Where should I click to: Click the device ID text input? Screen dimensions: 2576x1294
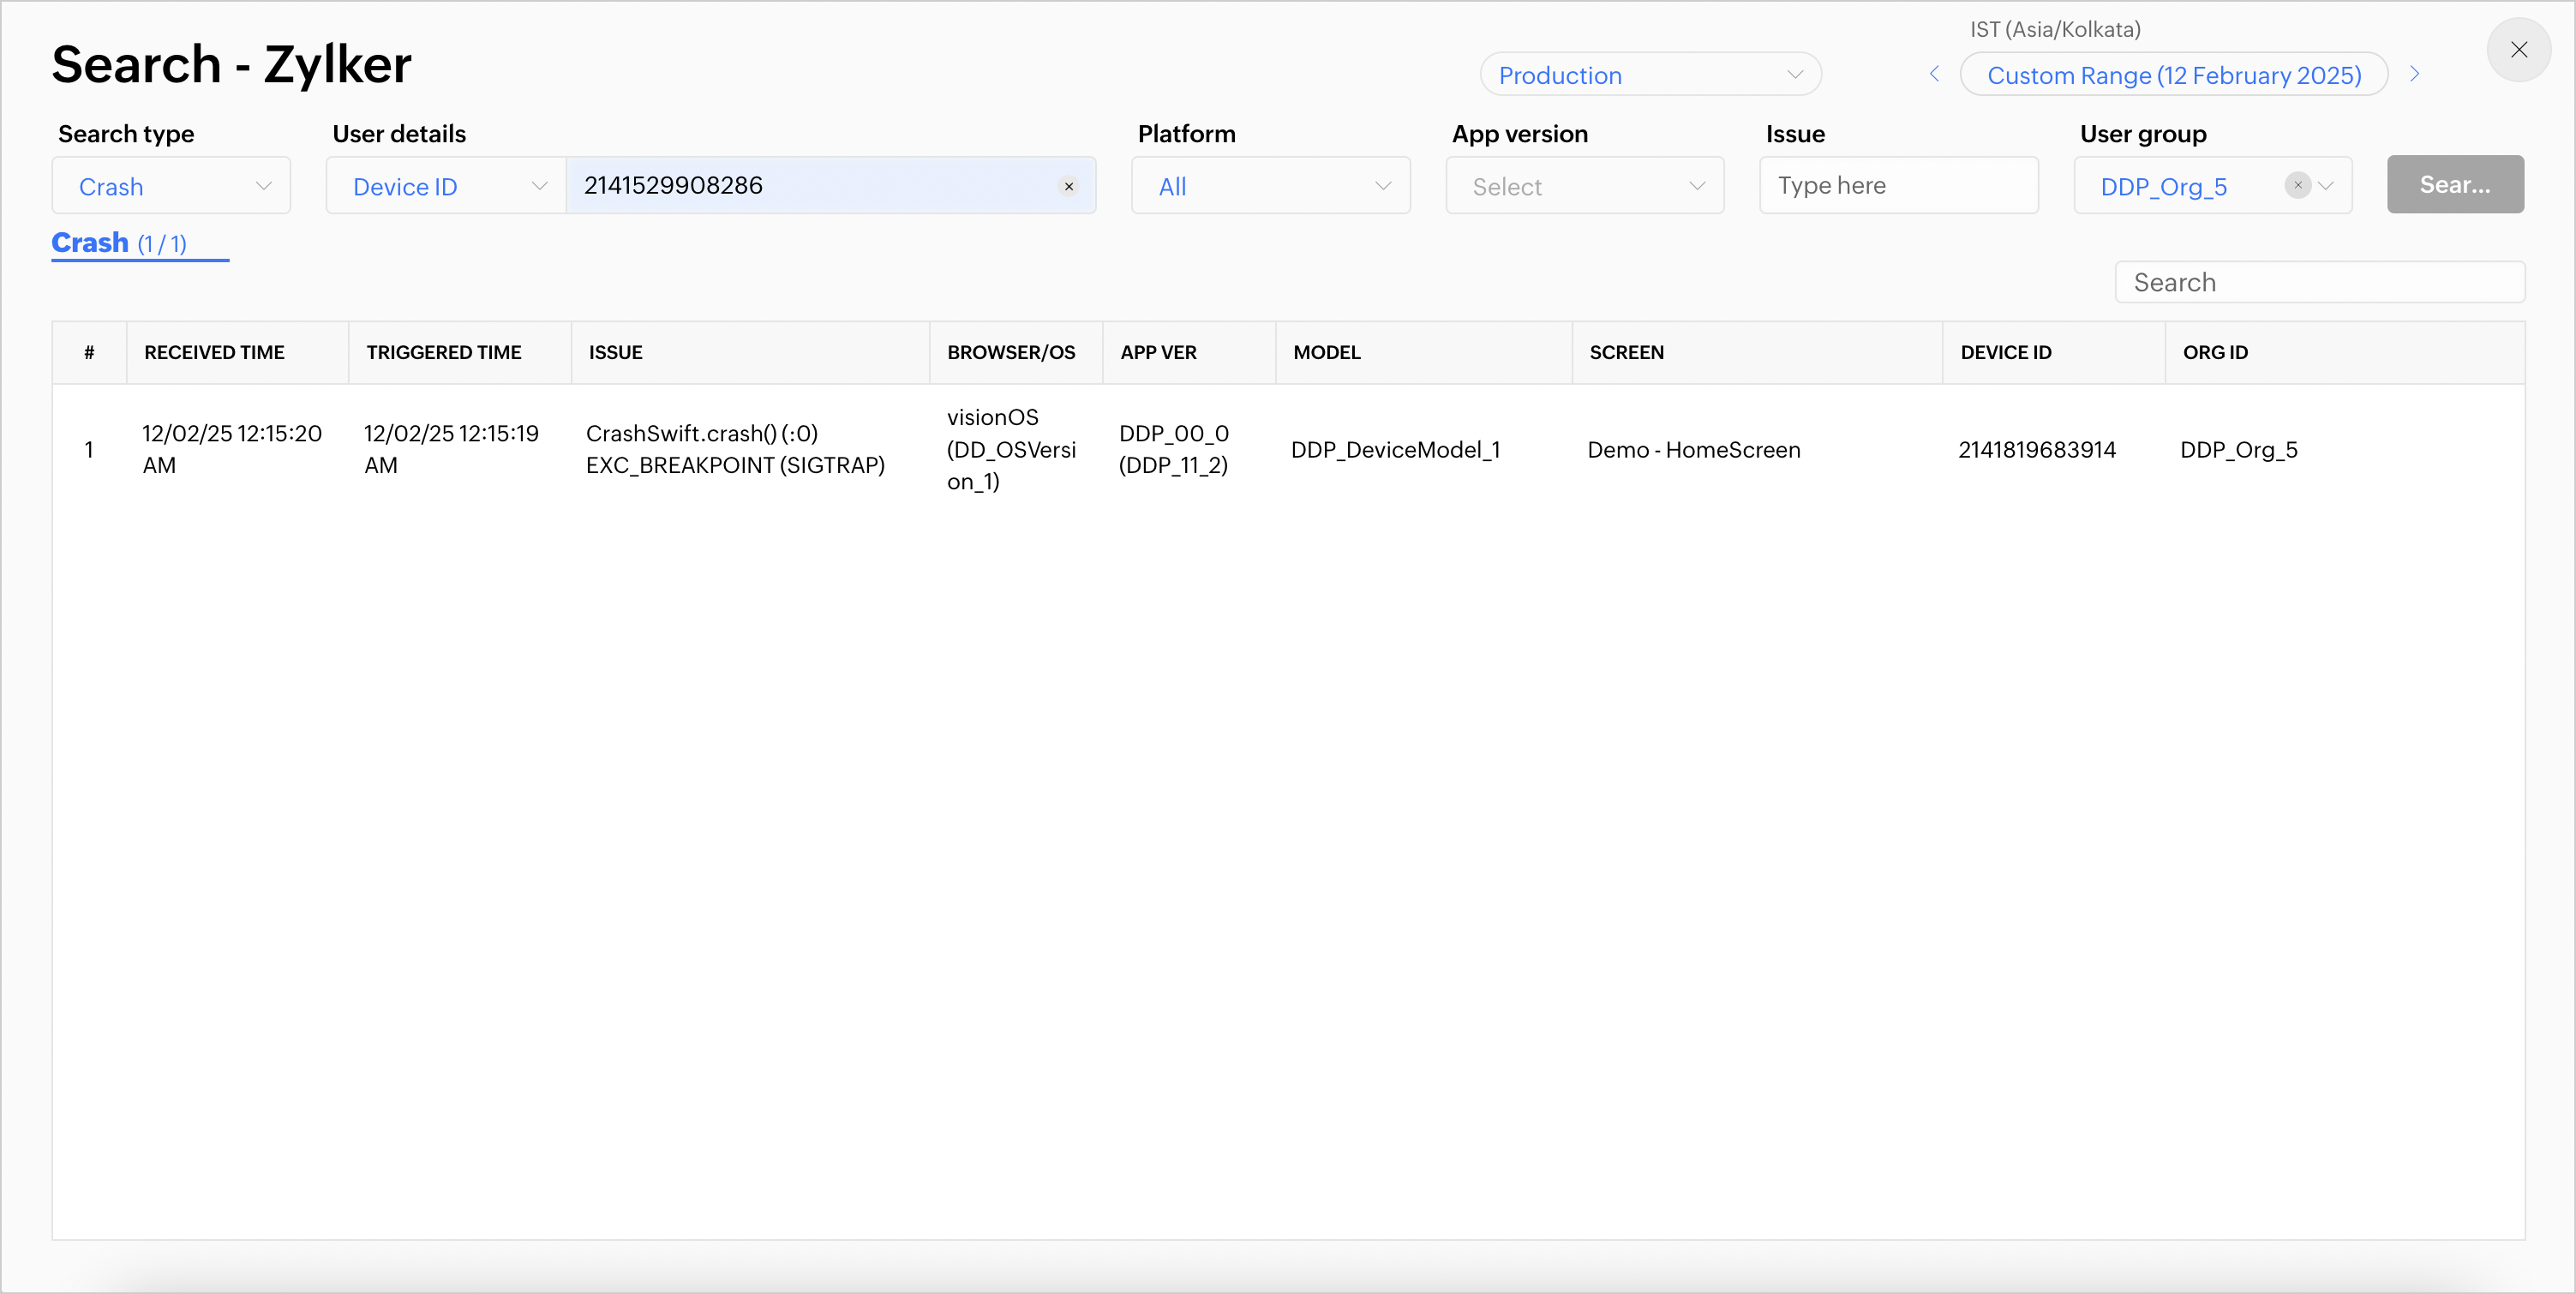coord(810,186)
